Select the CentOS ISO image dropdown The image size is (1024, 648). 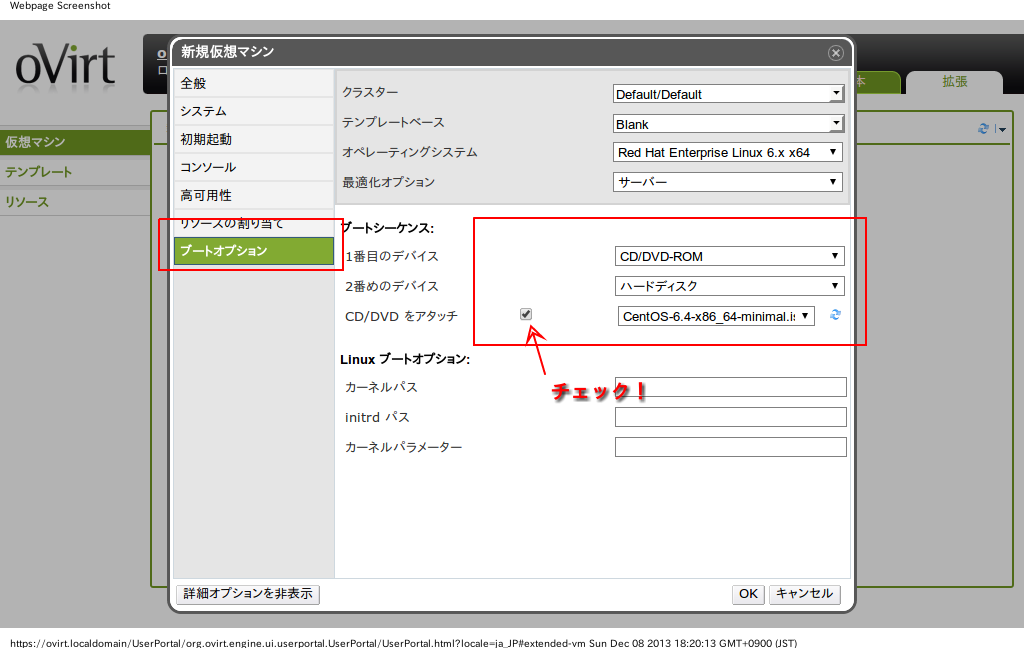click(717, 316)
